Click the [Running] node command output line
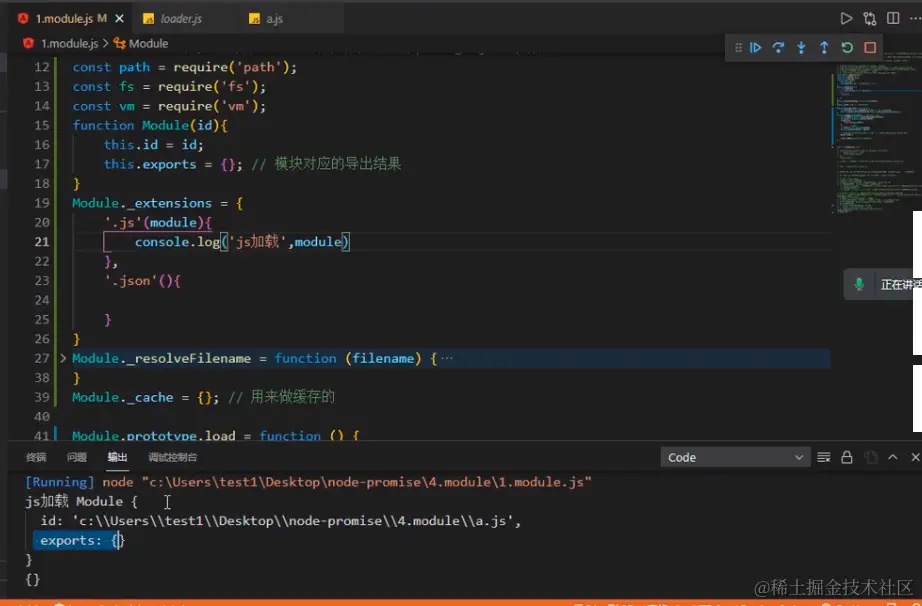Image resolution: width=922 pixels, height=606 pixels. [308, 482]
